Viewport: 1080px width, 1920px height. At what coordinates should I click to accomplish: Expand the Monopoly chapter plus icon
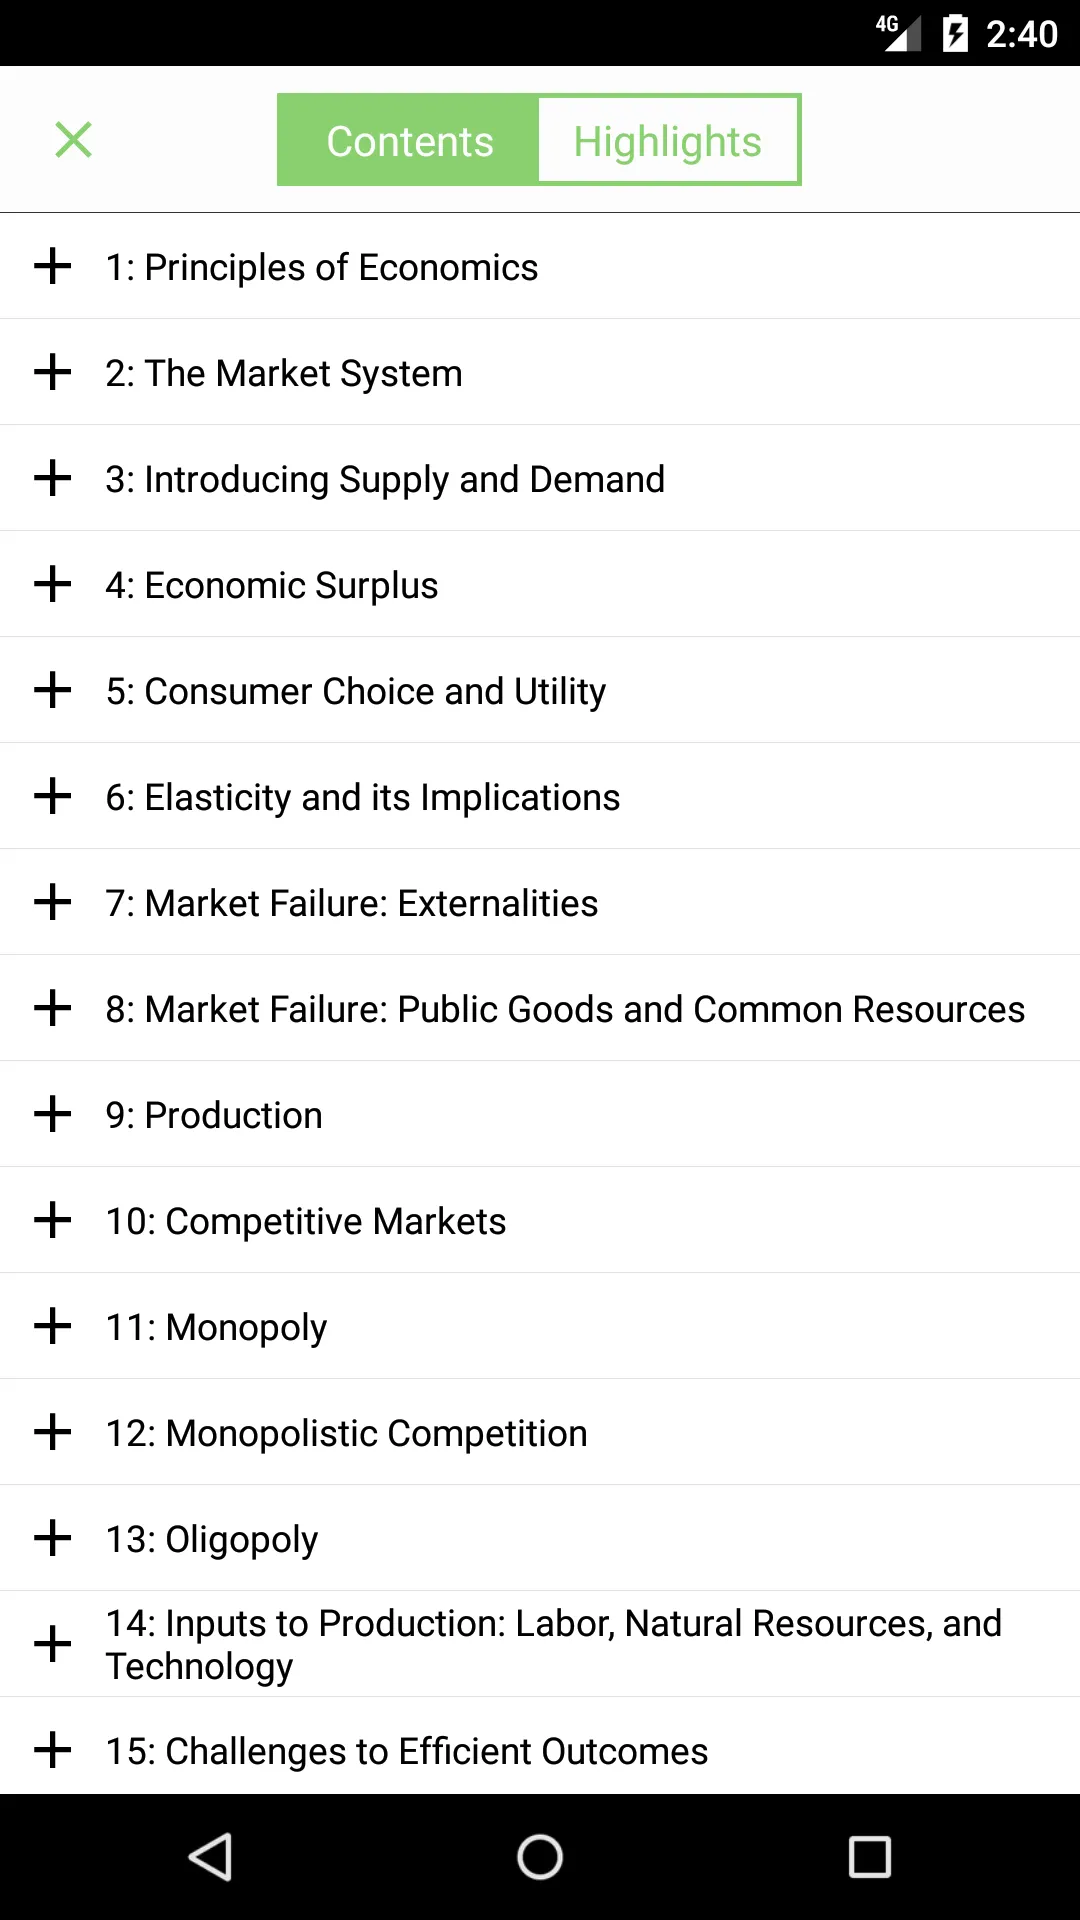coord(52,1326)
